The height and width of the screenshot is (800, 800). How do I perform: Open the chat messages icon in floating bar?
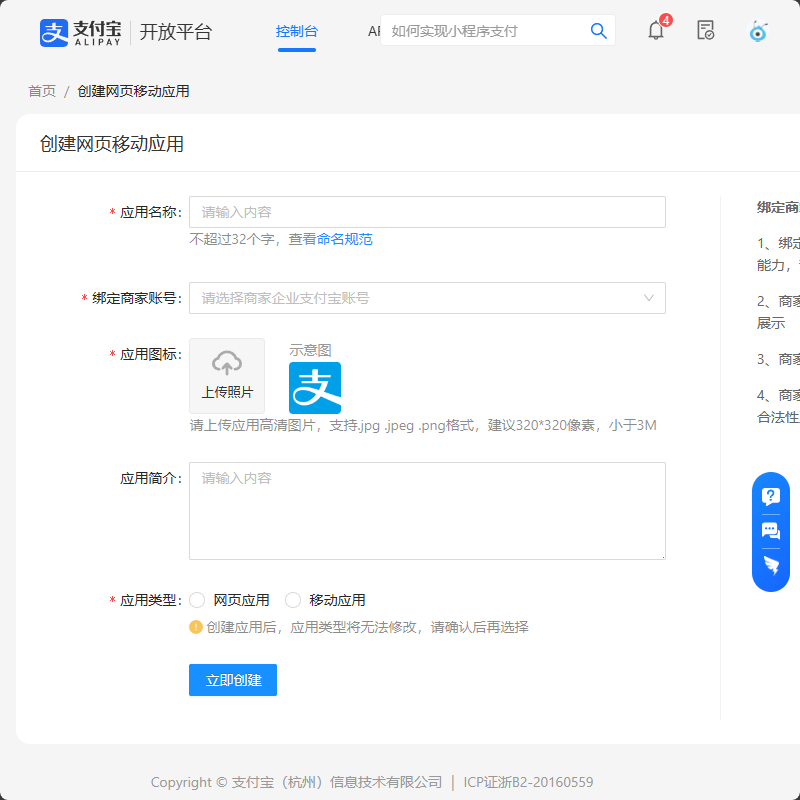(771, 531)
